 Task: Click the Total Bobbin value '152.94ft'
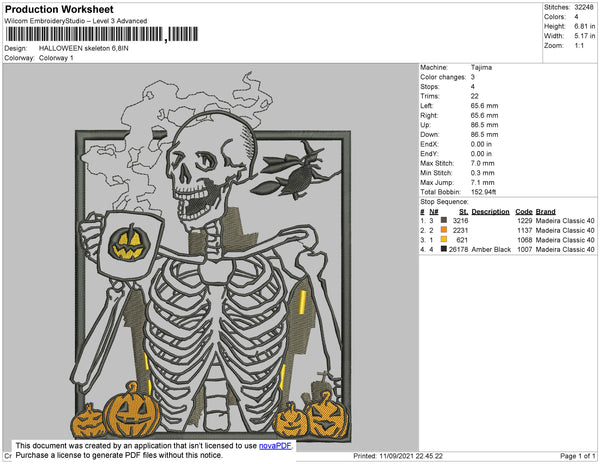point(483,192)
